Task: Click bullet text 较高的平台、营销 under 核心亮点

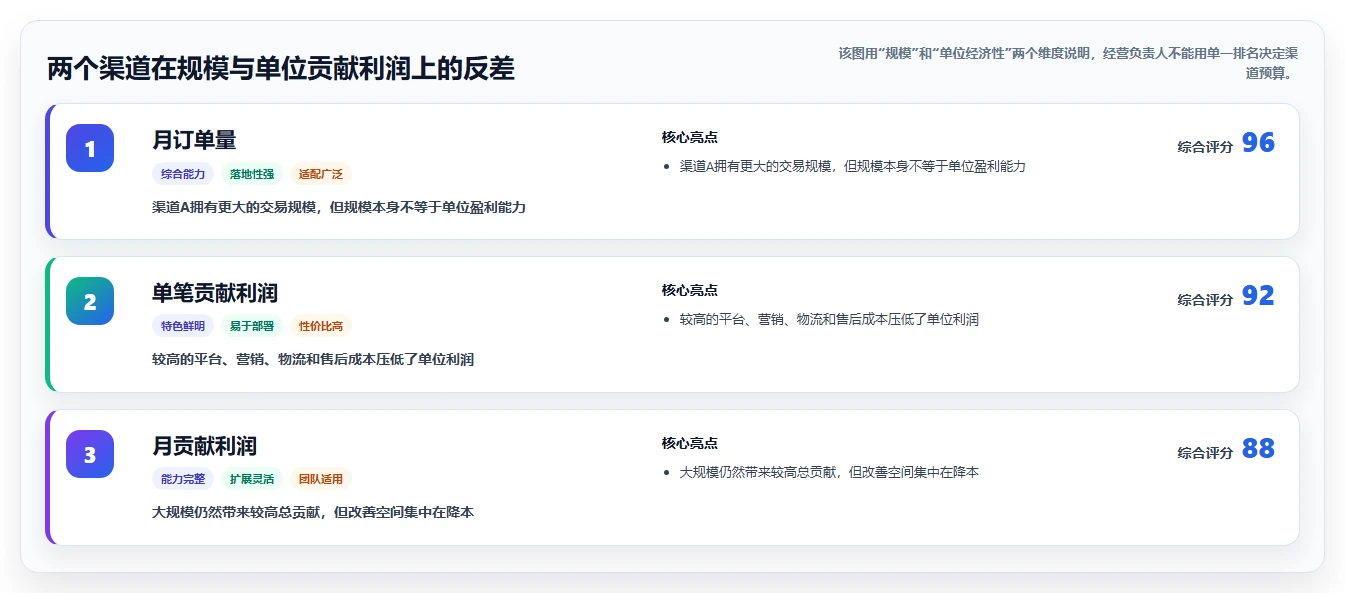Action: [x=829, y=319]
